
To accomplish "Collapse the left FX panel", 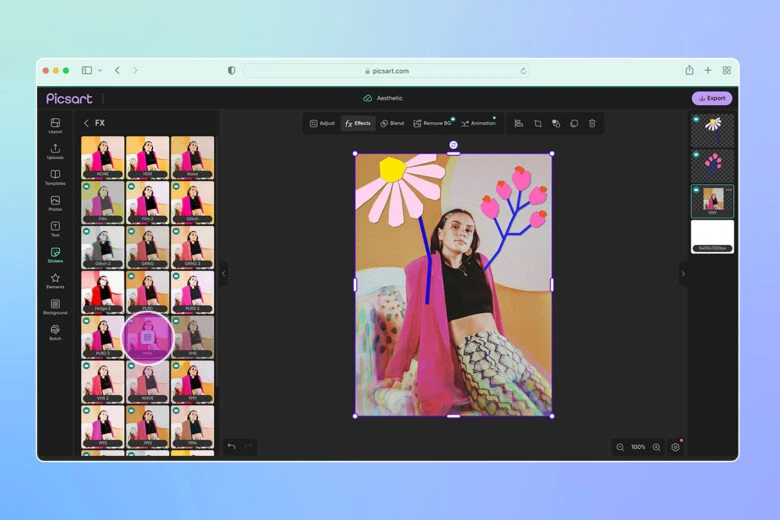I will point(223,273).
